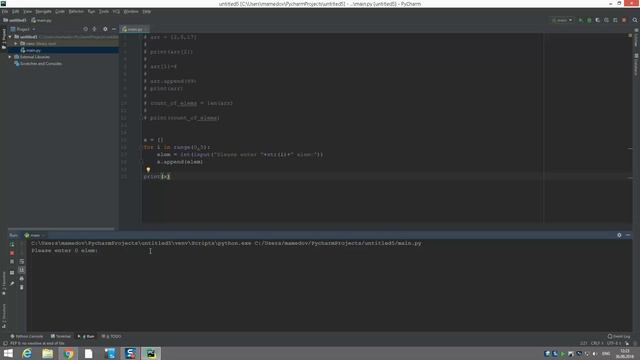This screenshot has height=360, width=640.
Task: Click the yellow lightbulb intention icon
Action: (148, 169)
